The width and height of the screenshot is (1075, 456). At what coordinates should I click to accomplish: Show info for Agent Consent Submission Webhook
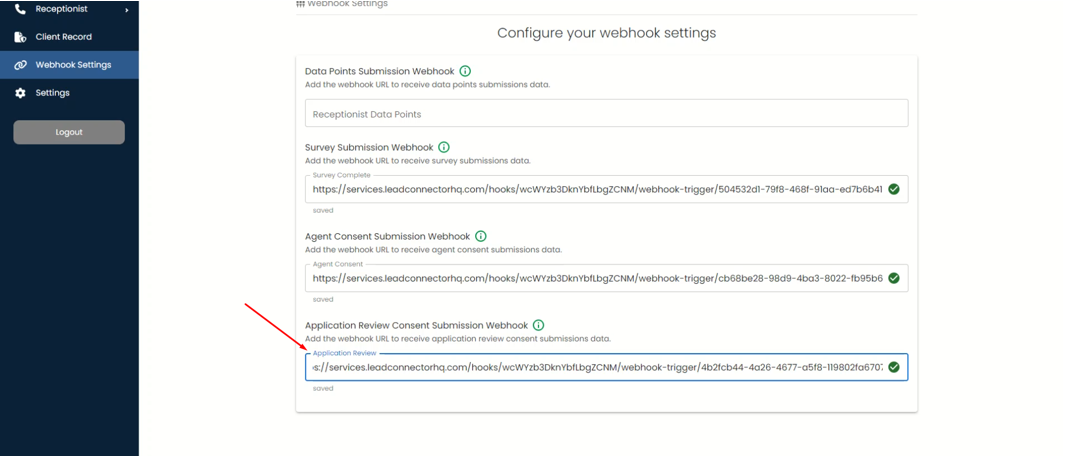(481, 236)
